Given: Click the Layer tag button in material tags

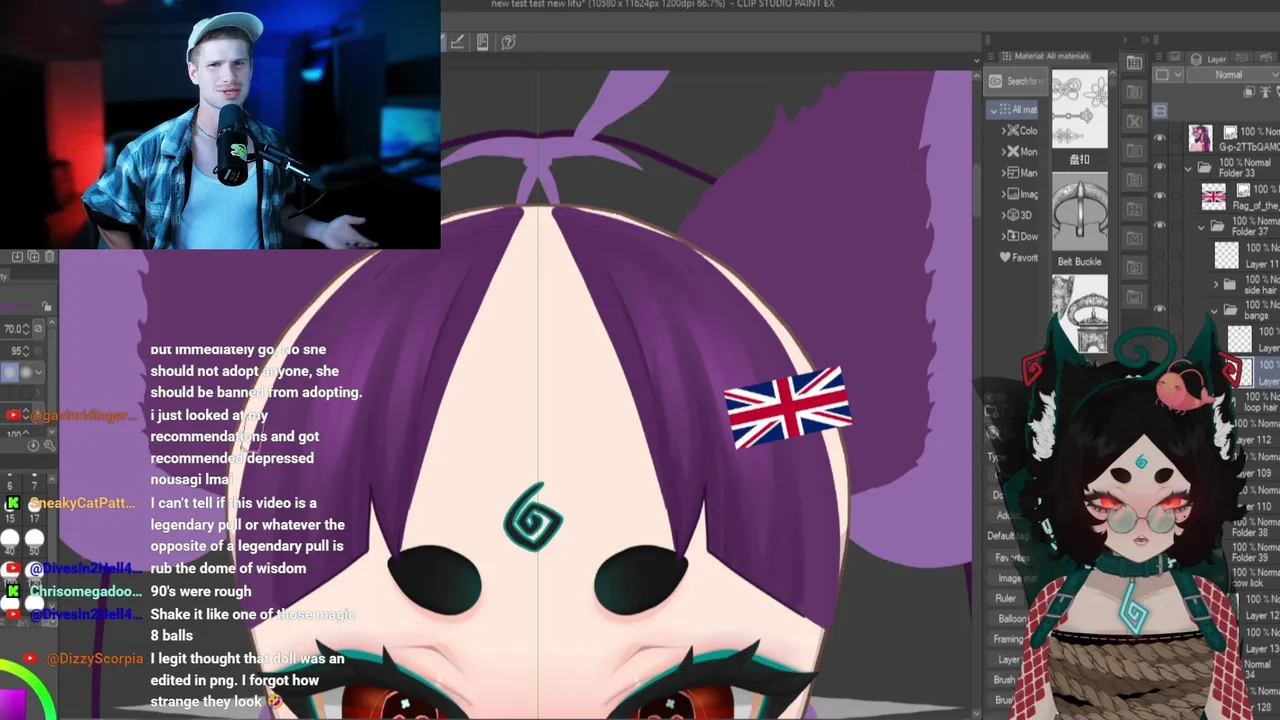Looking at the screenshot, I should 1008,659.
